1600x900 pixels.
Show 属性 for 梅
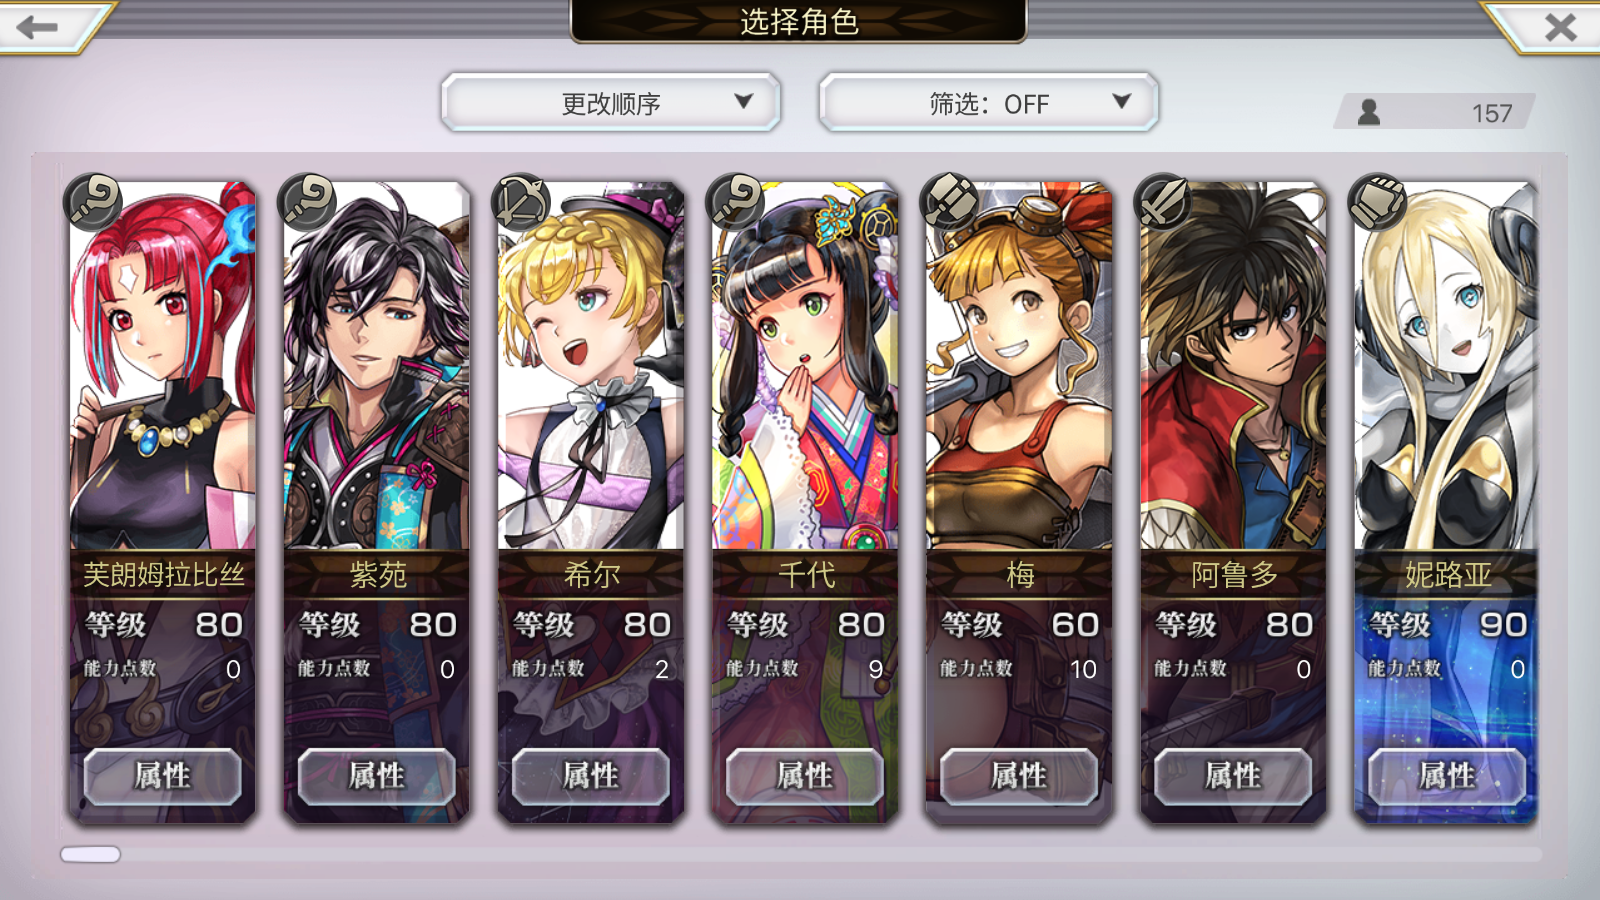(x=1019, y=776)
